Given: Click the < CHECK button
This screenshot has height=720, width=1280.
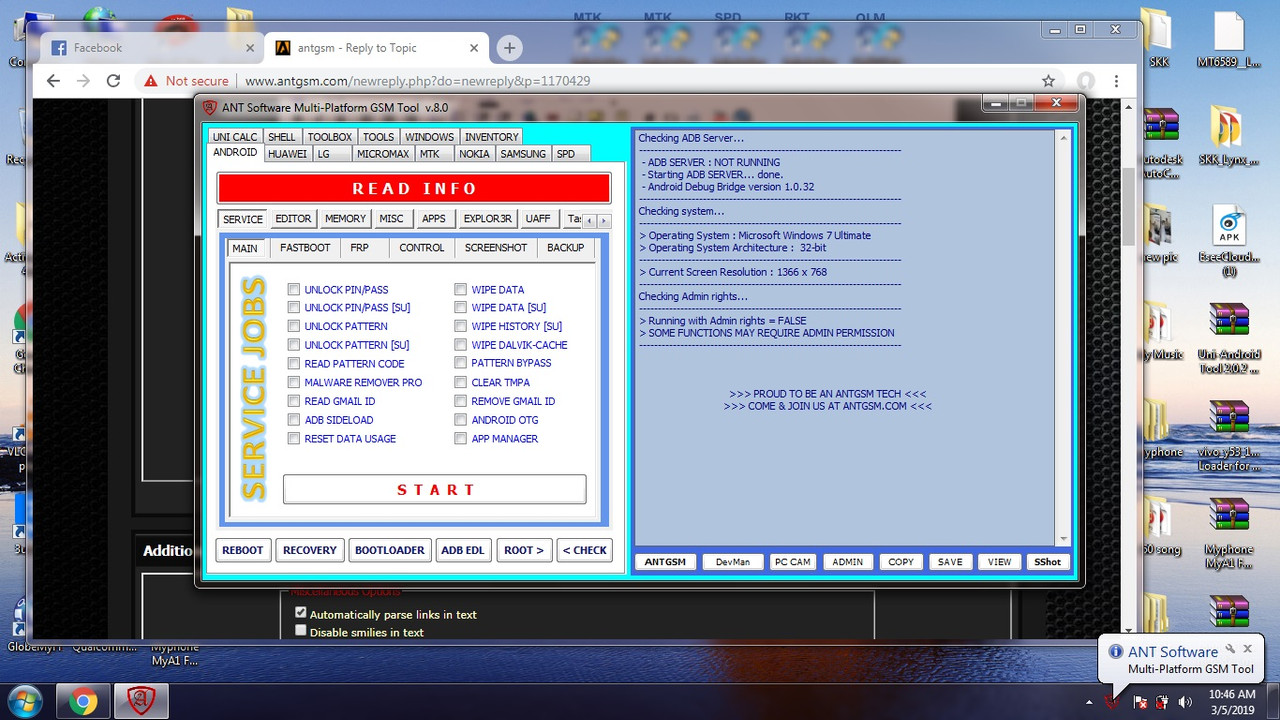Looking at the screenshot, I should [x=585, y=550].
